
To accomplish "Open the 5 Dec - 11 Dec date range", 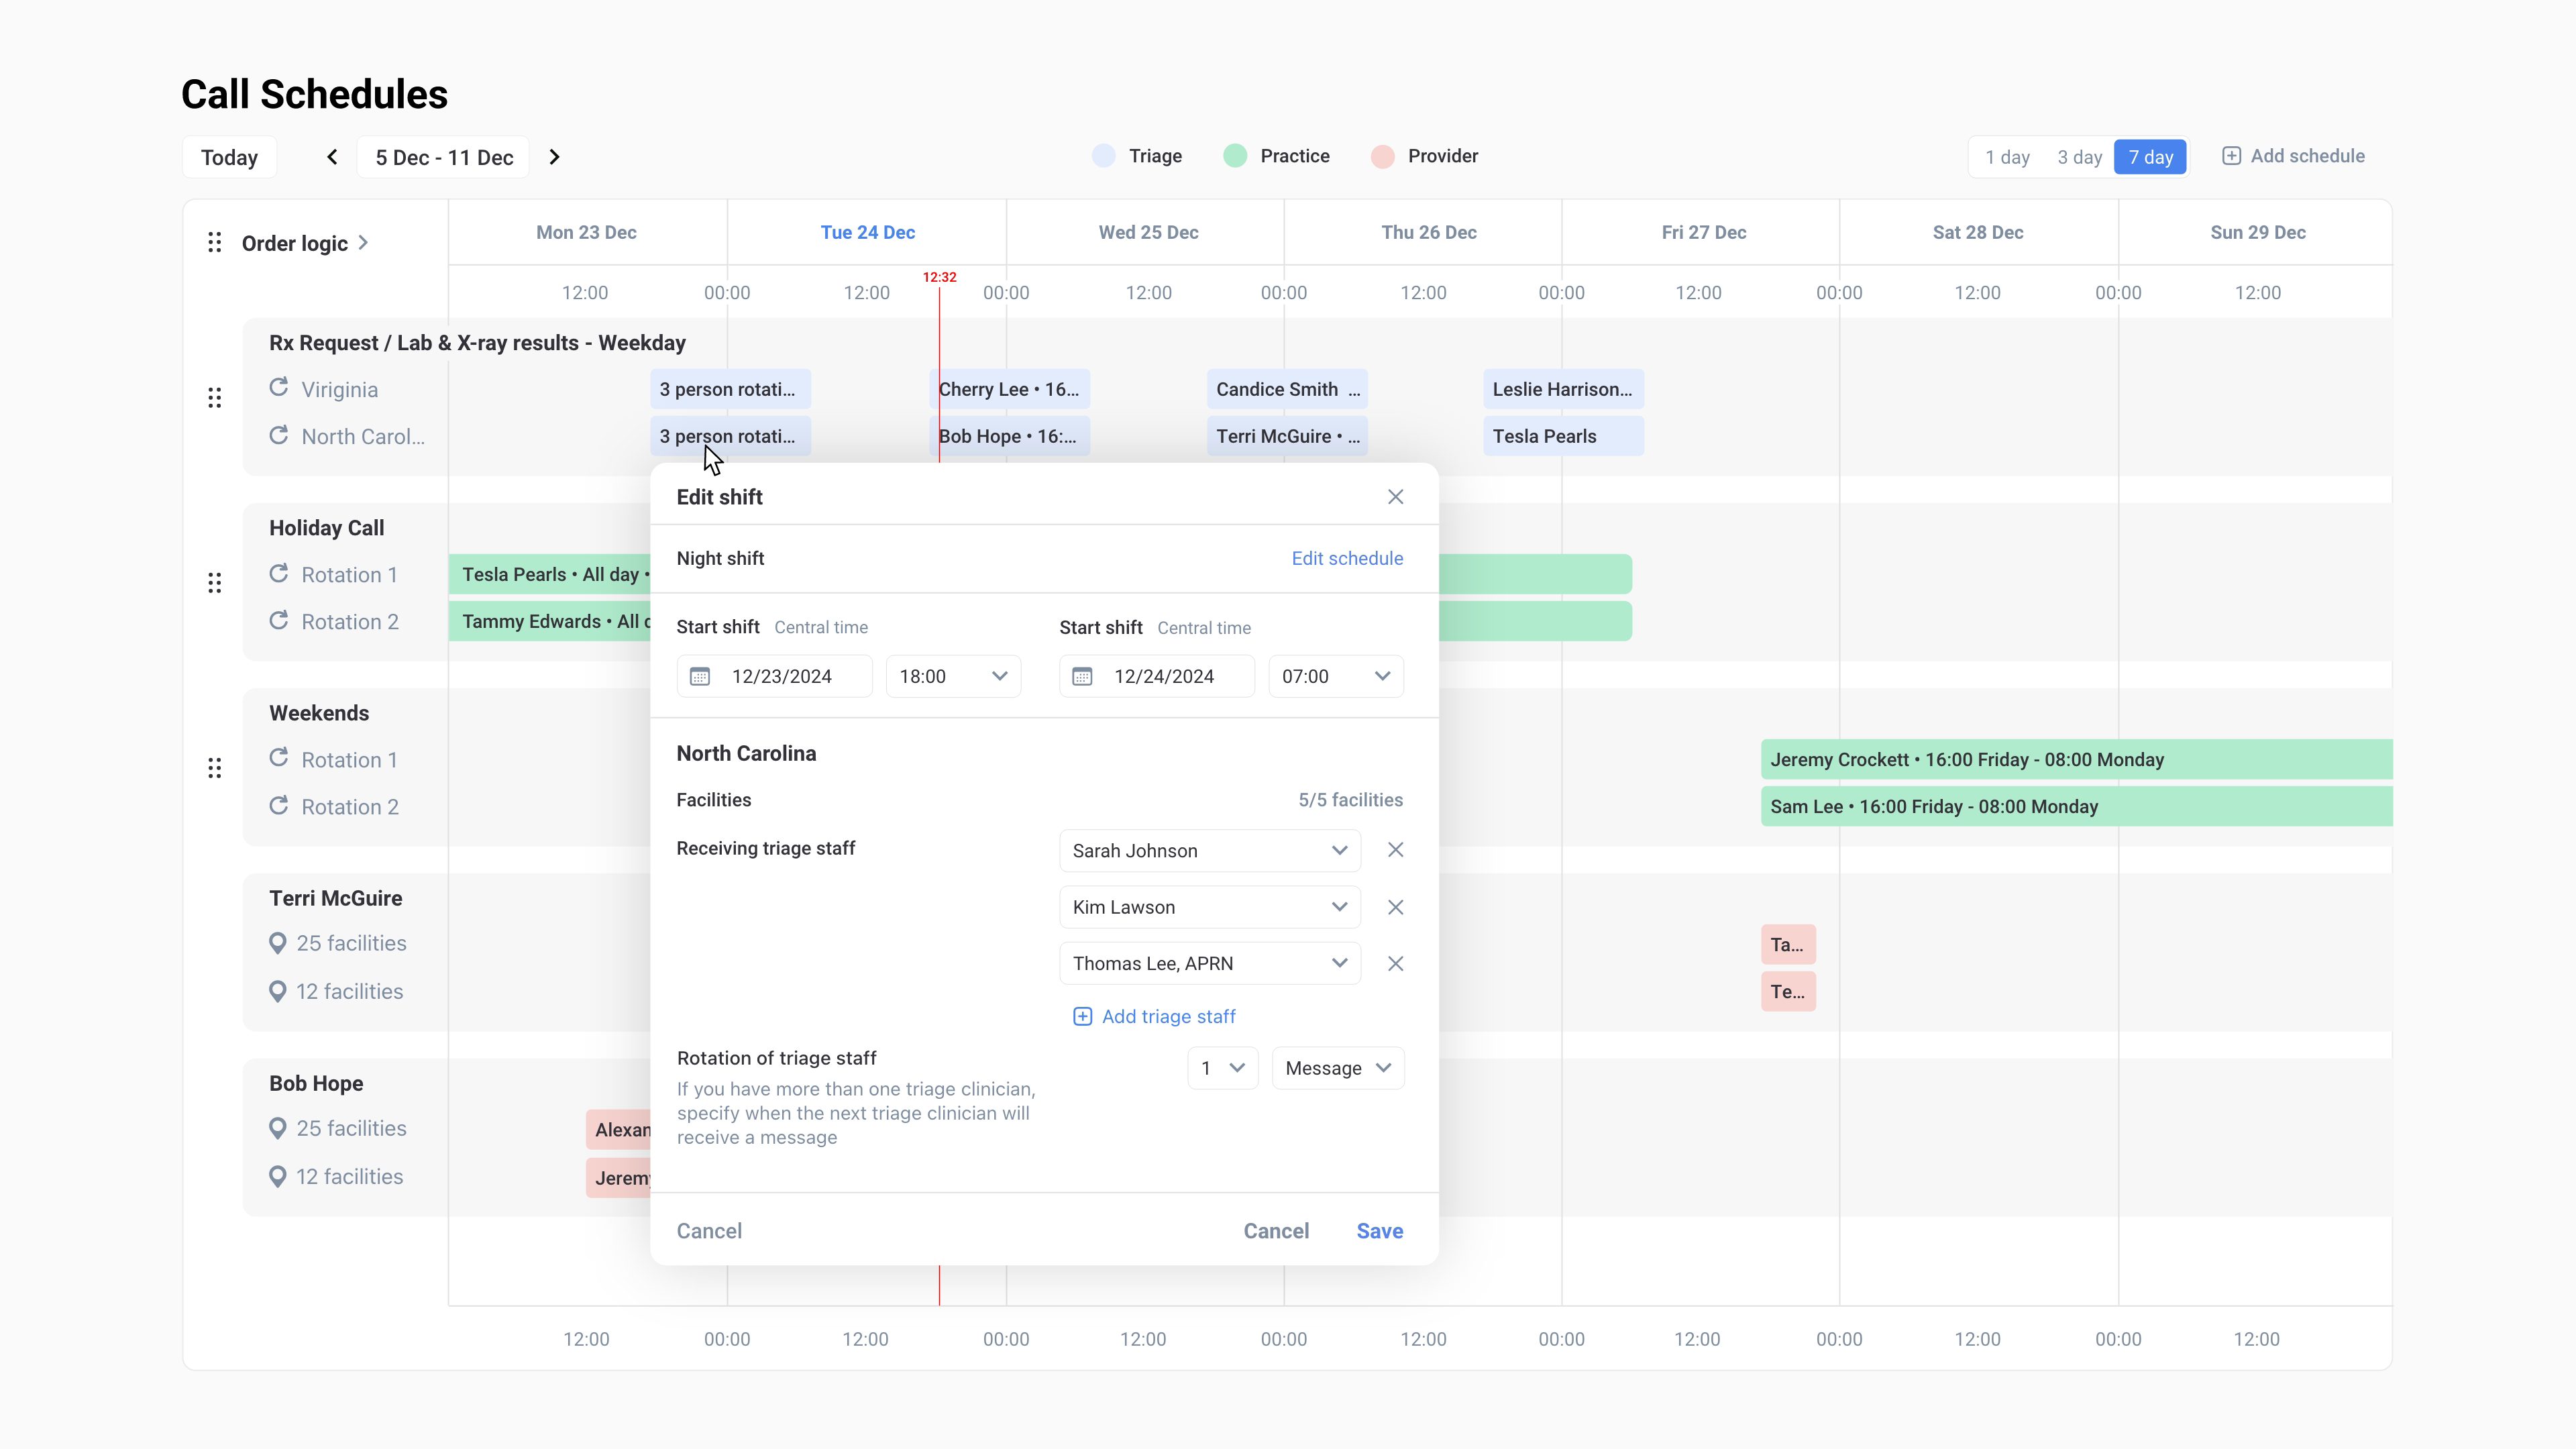I will [444, 157].
